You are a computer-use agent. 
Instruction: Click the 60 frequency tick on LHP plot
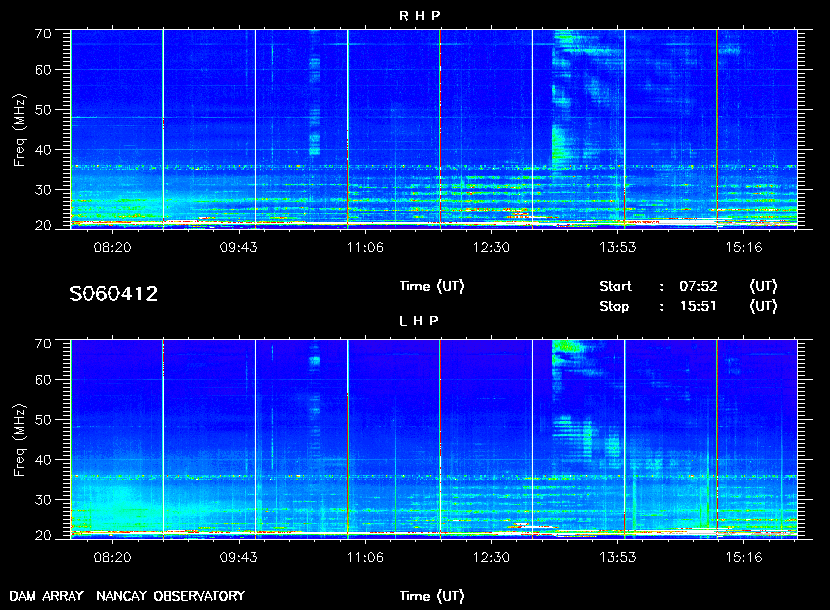tap(43, 380)
